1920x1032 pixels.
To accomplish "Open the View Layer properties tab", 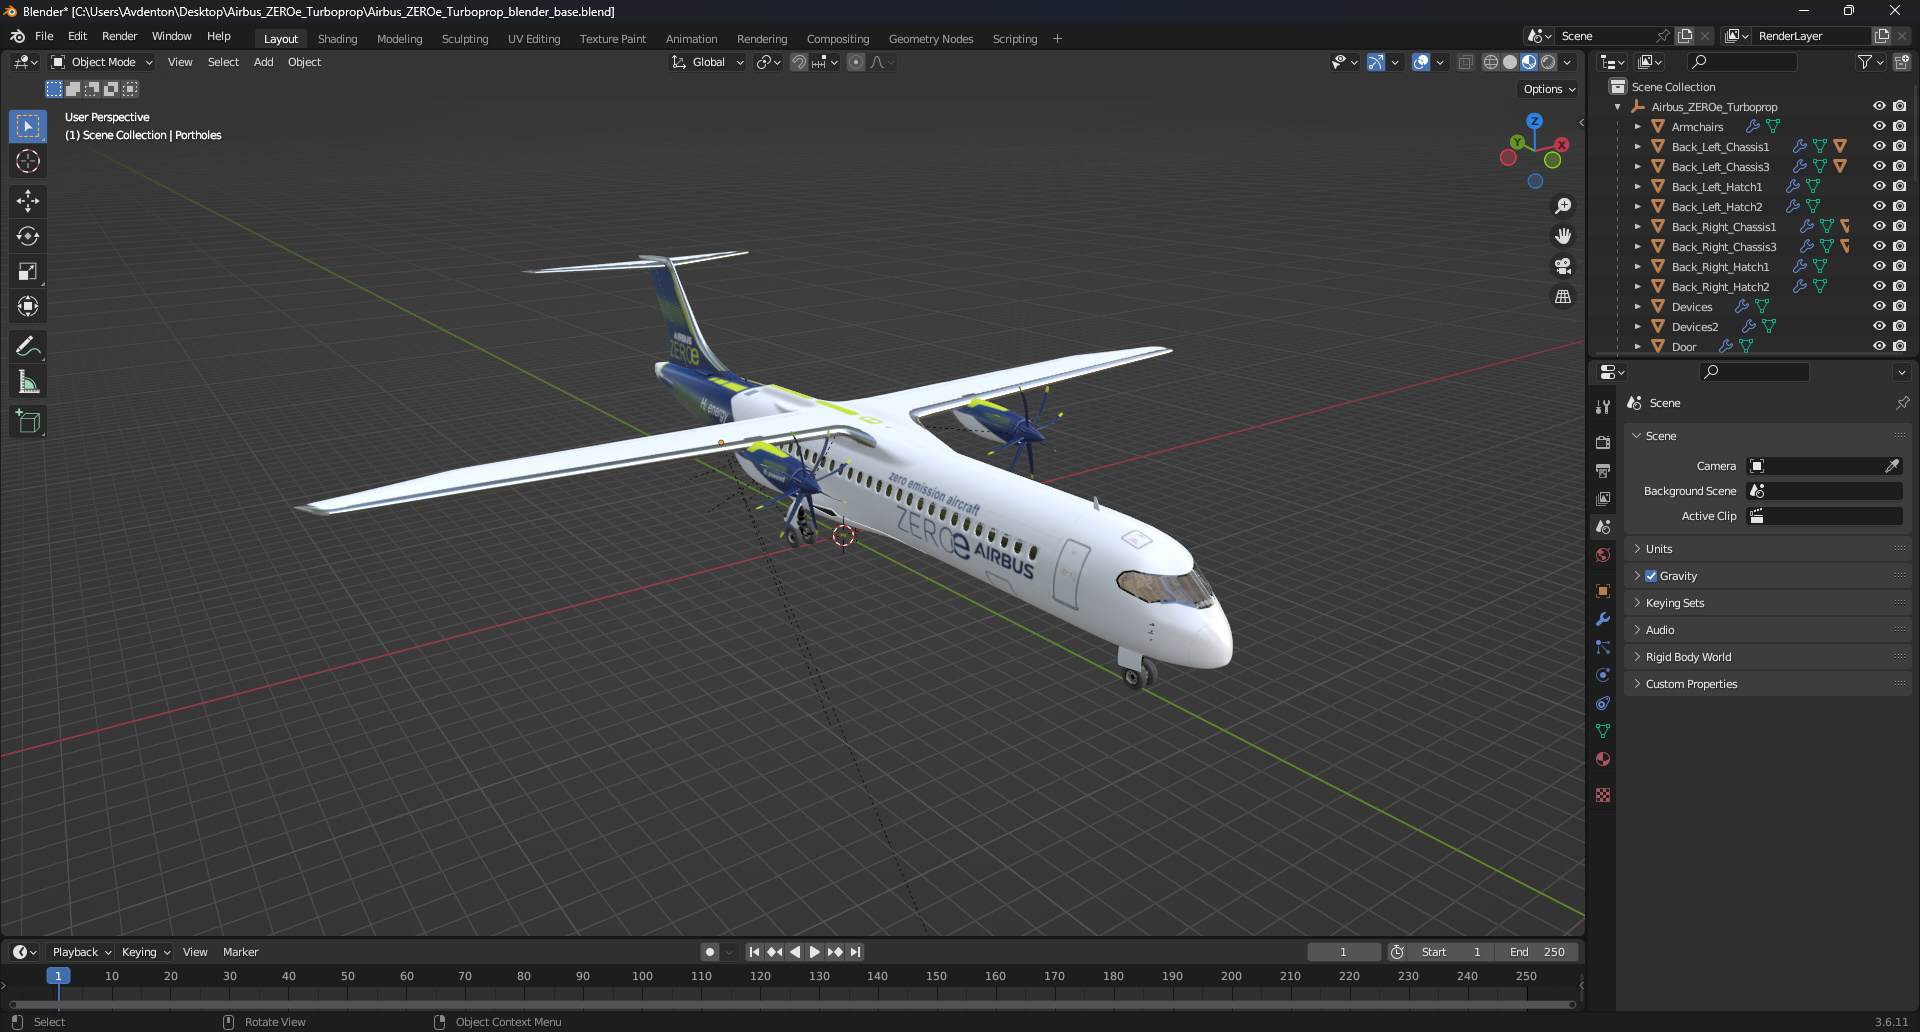I will (x=1603, y=498).
